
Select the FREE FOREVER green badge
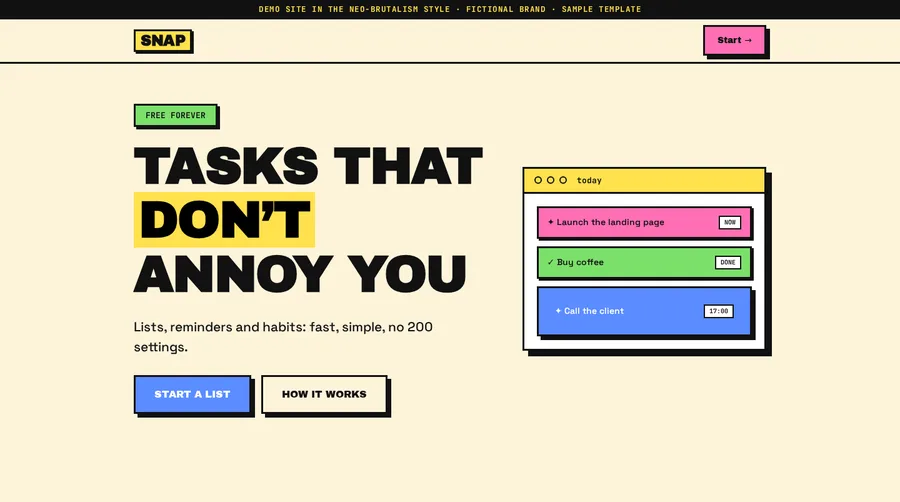[176, 115]
